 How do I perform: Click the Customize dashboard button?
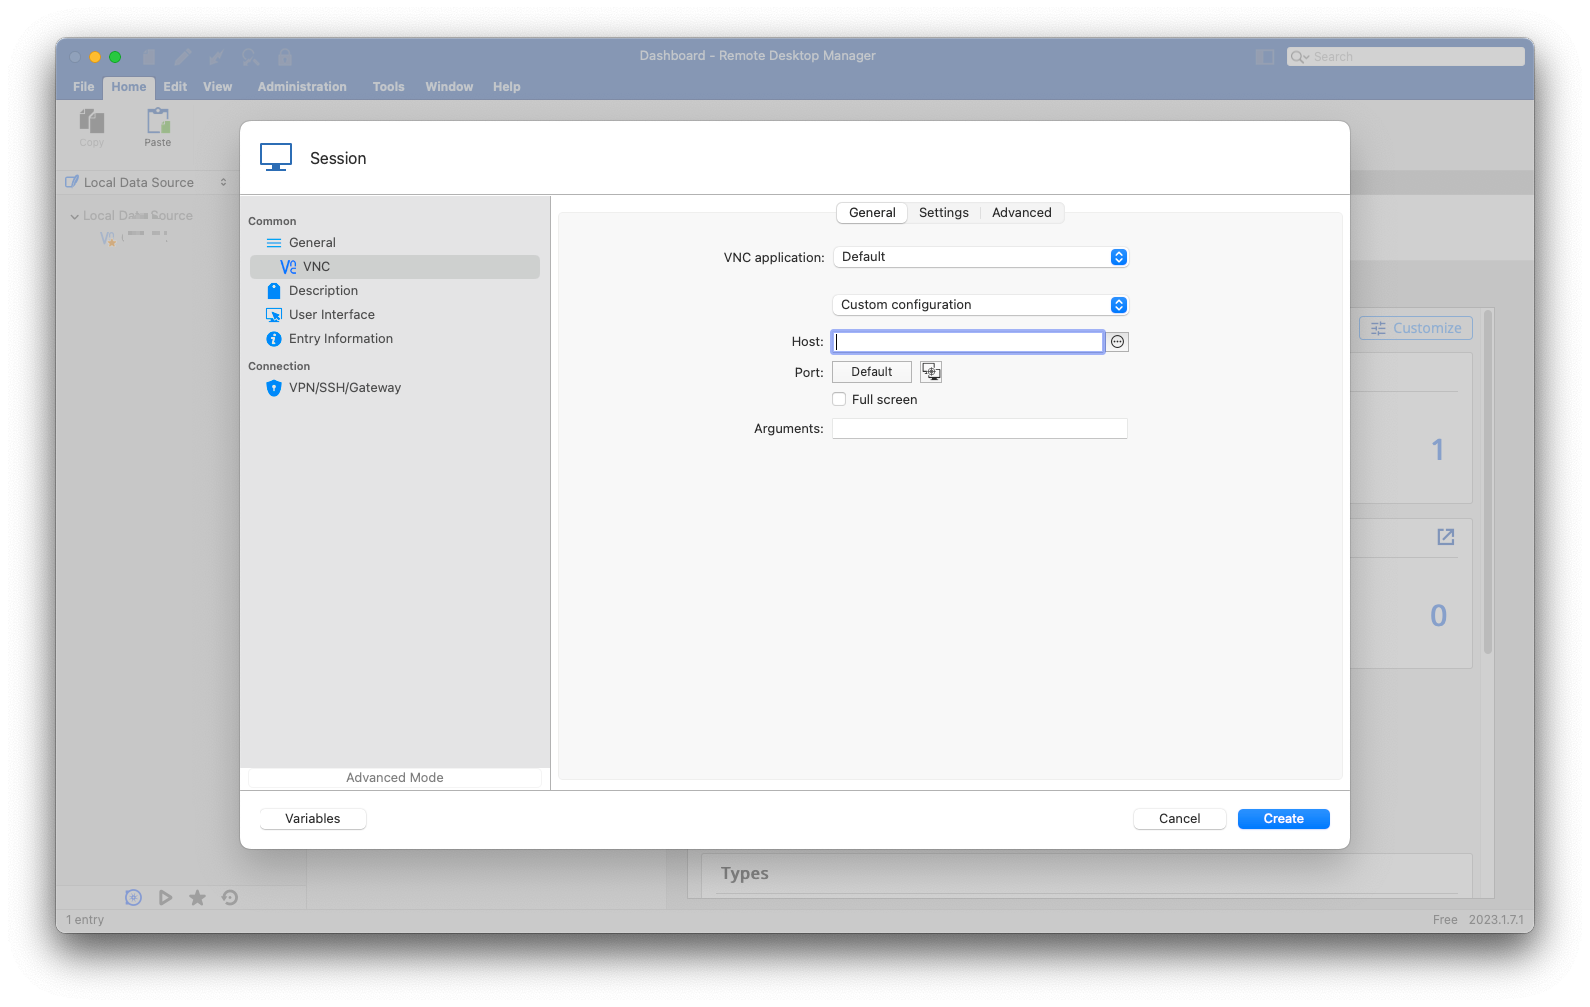[1416, 328]
